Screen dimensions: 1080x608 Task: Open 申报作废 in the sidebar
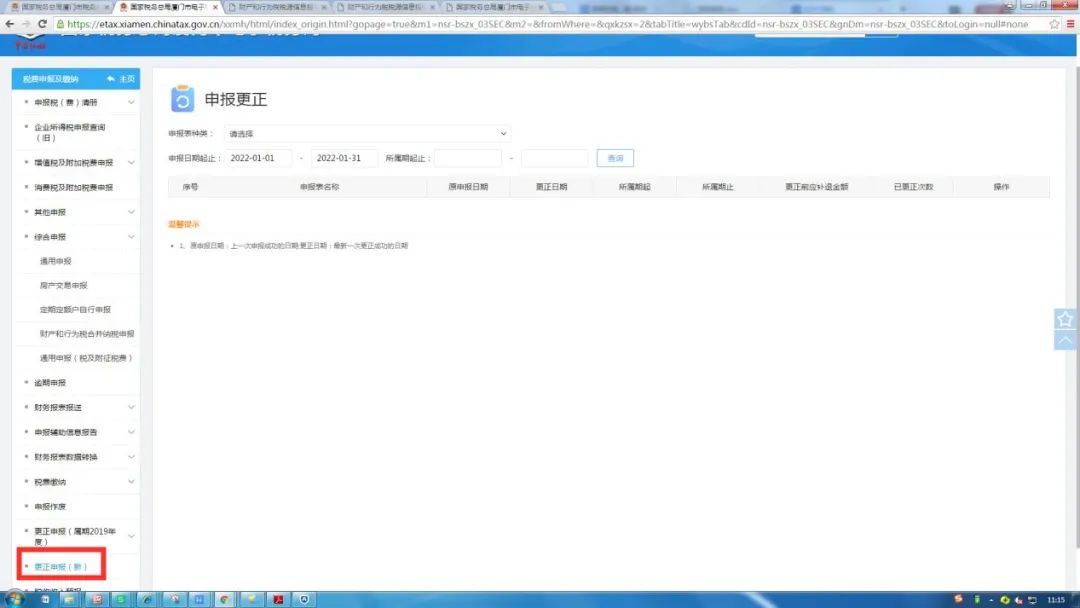point(50,507)
